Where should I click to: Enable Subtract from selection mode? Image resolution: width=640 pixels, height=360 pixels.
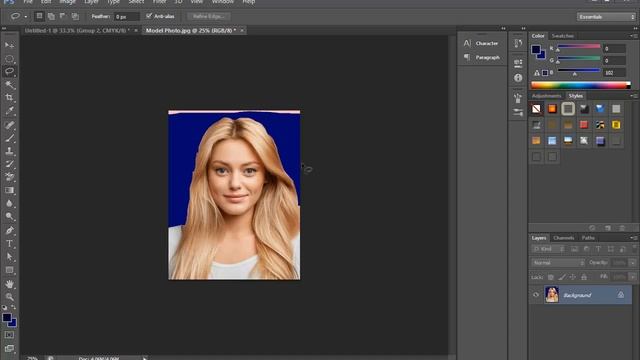click(63, 16)
